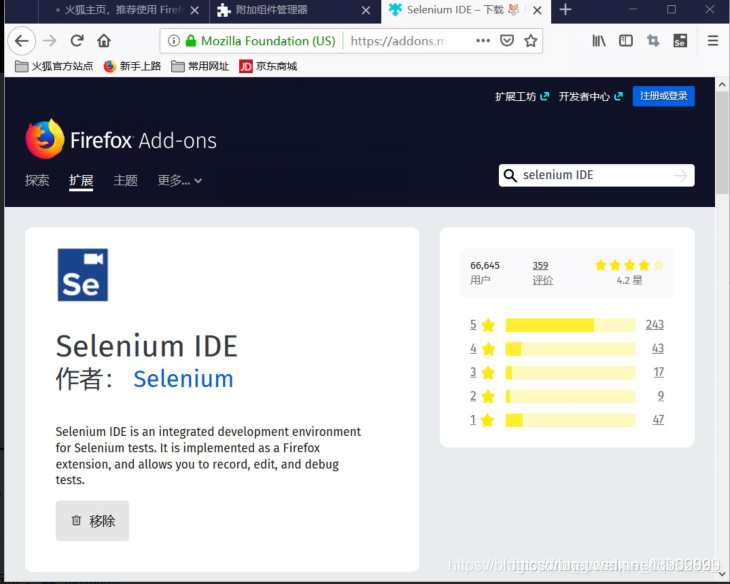Click the Selenium IDE Se logo thumbnail
This screenshot has height=584, width=730.
pyautogui.click(x=83, y=275)
